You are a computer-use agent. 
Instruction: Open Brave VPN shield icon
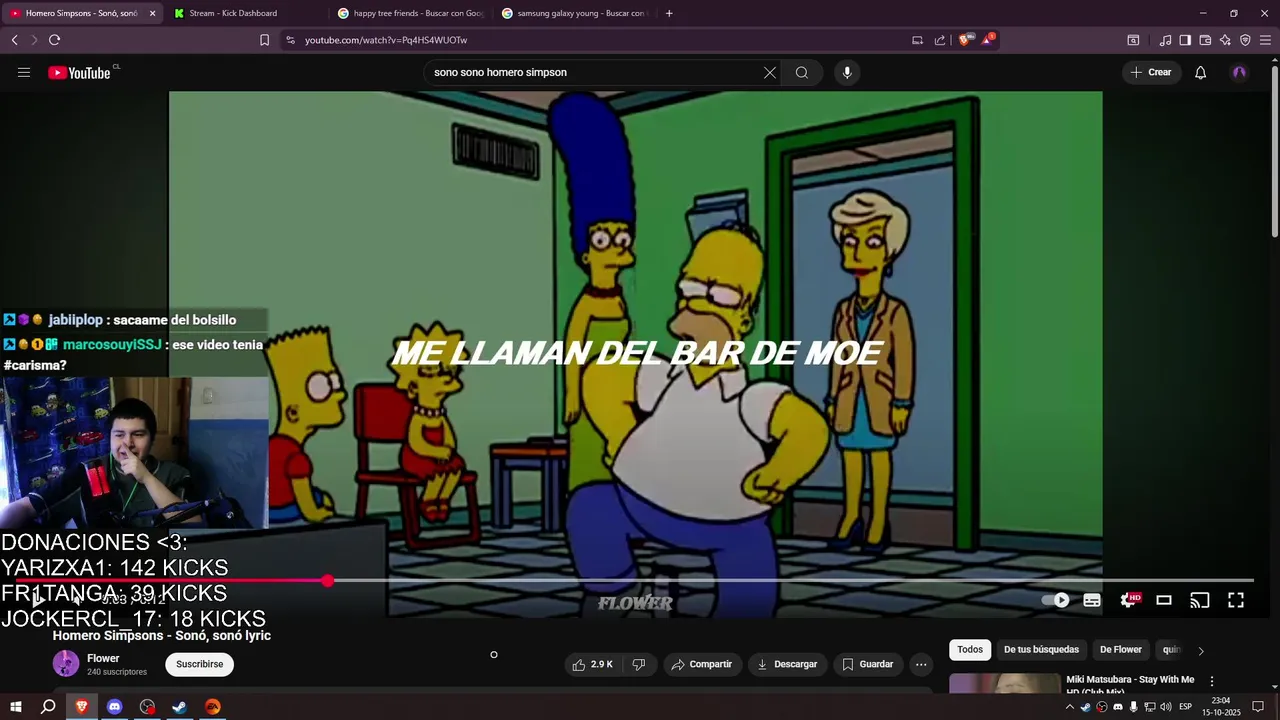pos(1245,40)
